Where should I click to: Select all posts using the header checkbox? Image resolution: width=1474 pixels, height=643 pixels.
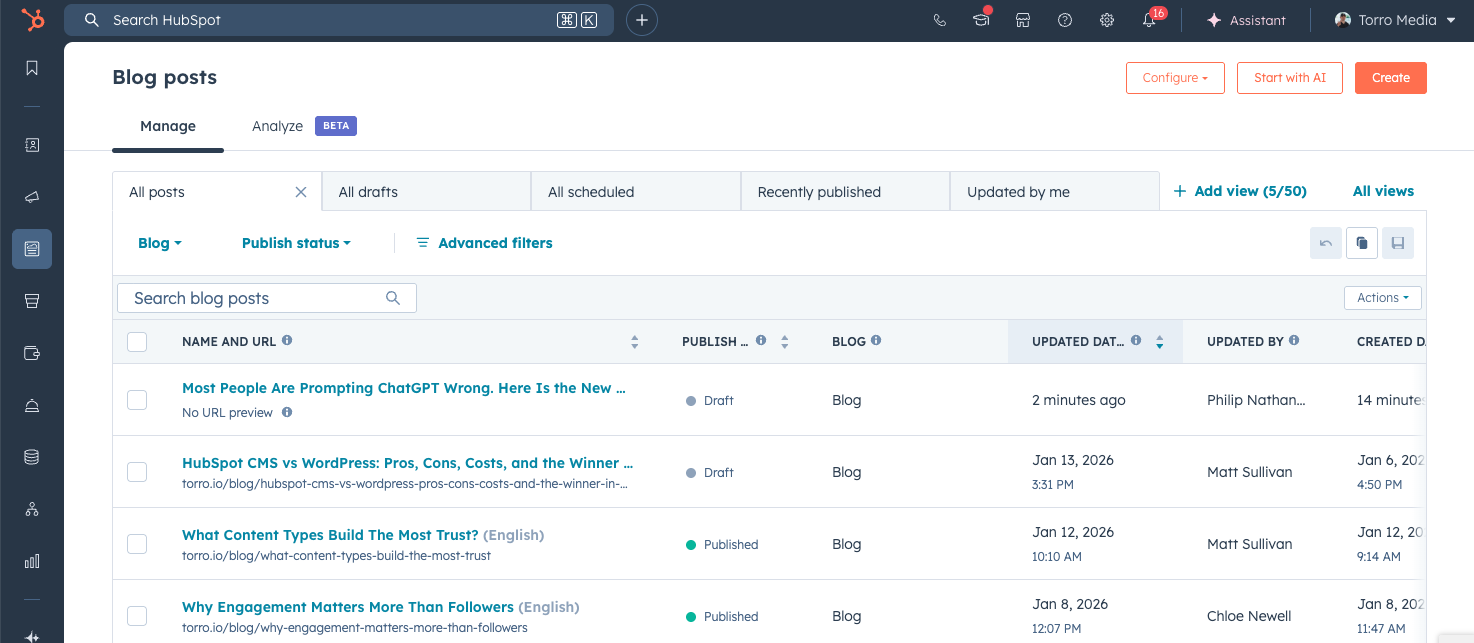[x=137, y=341]
